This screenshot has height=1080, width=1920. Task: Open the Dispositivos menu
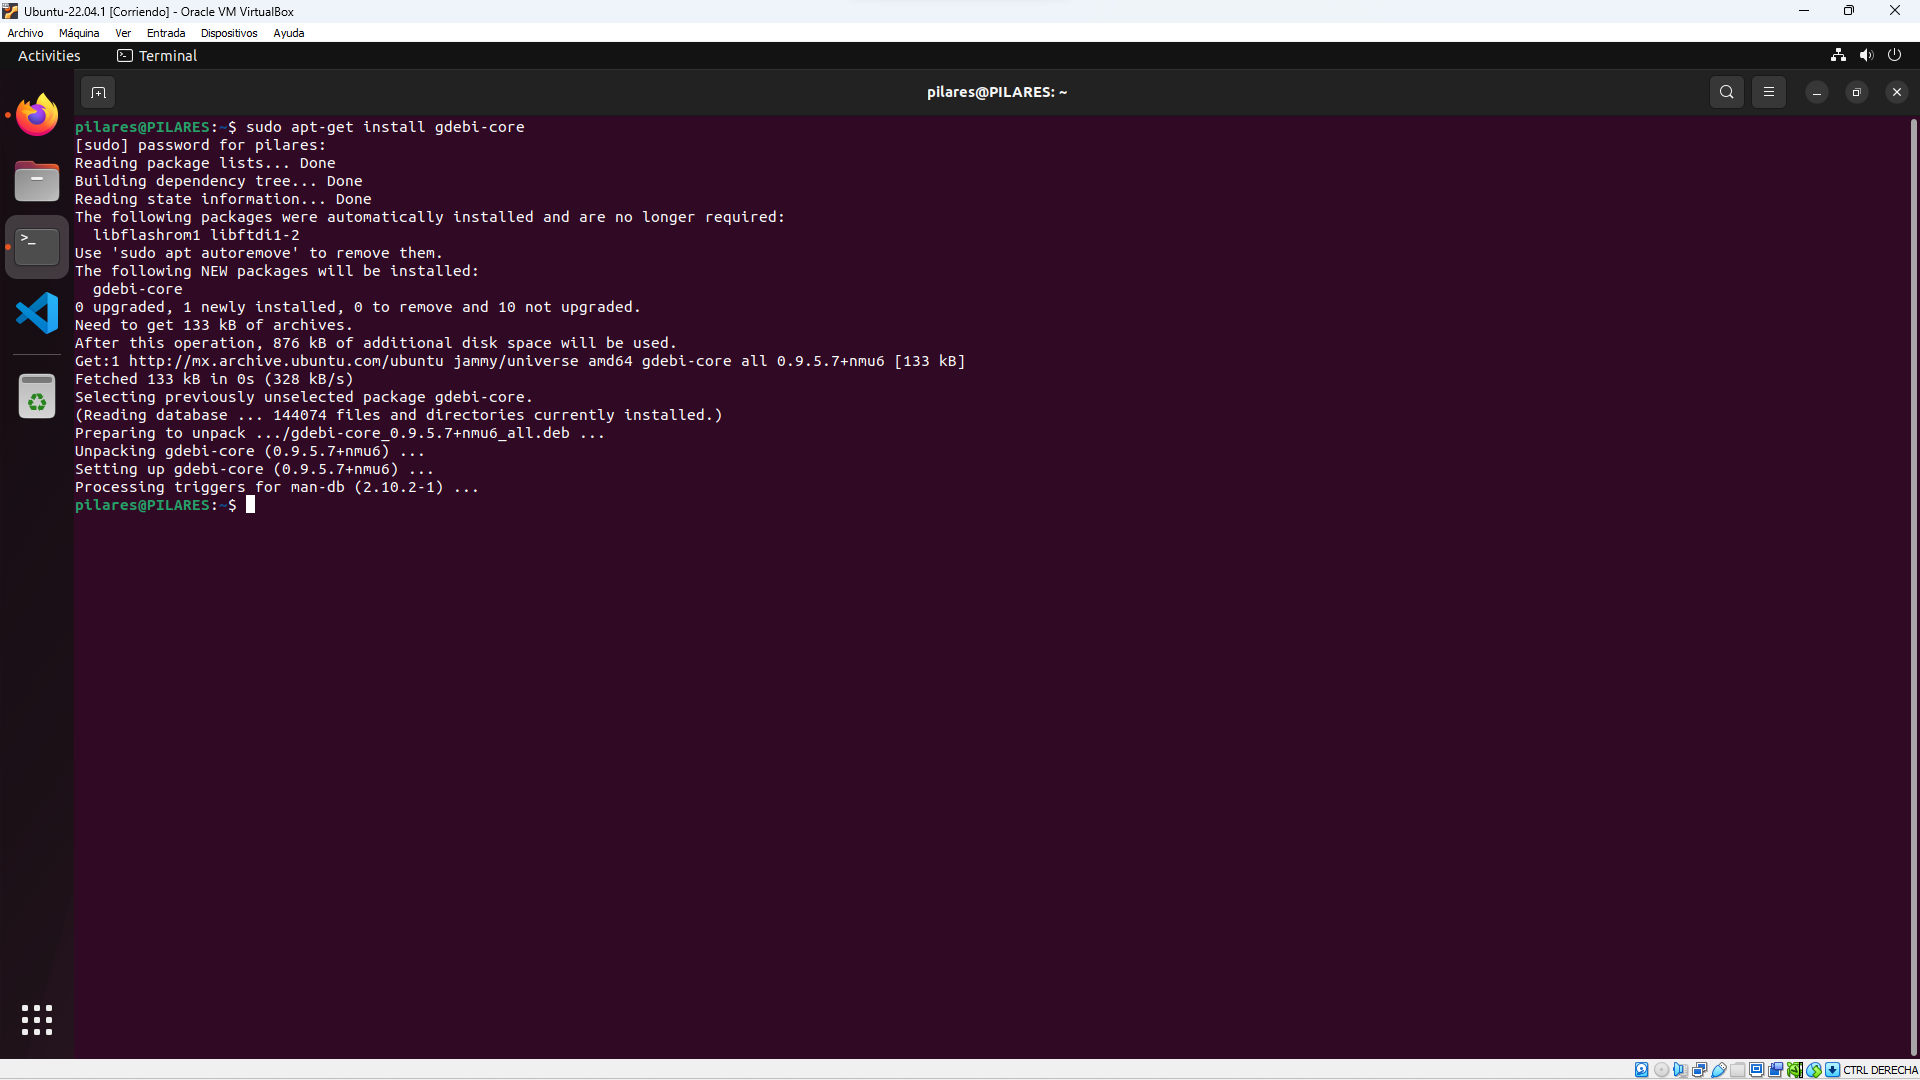229,33
